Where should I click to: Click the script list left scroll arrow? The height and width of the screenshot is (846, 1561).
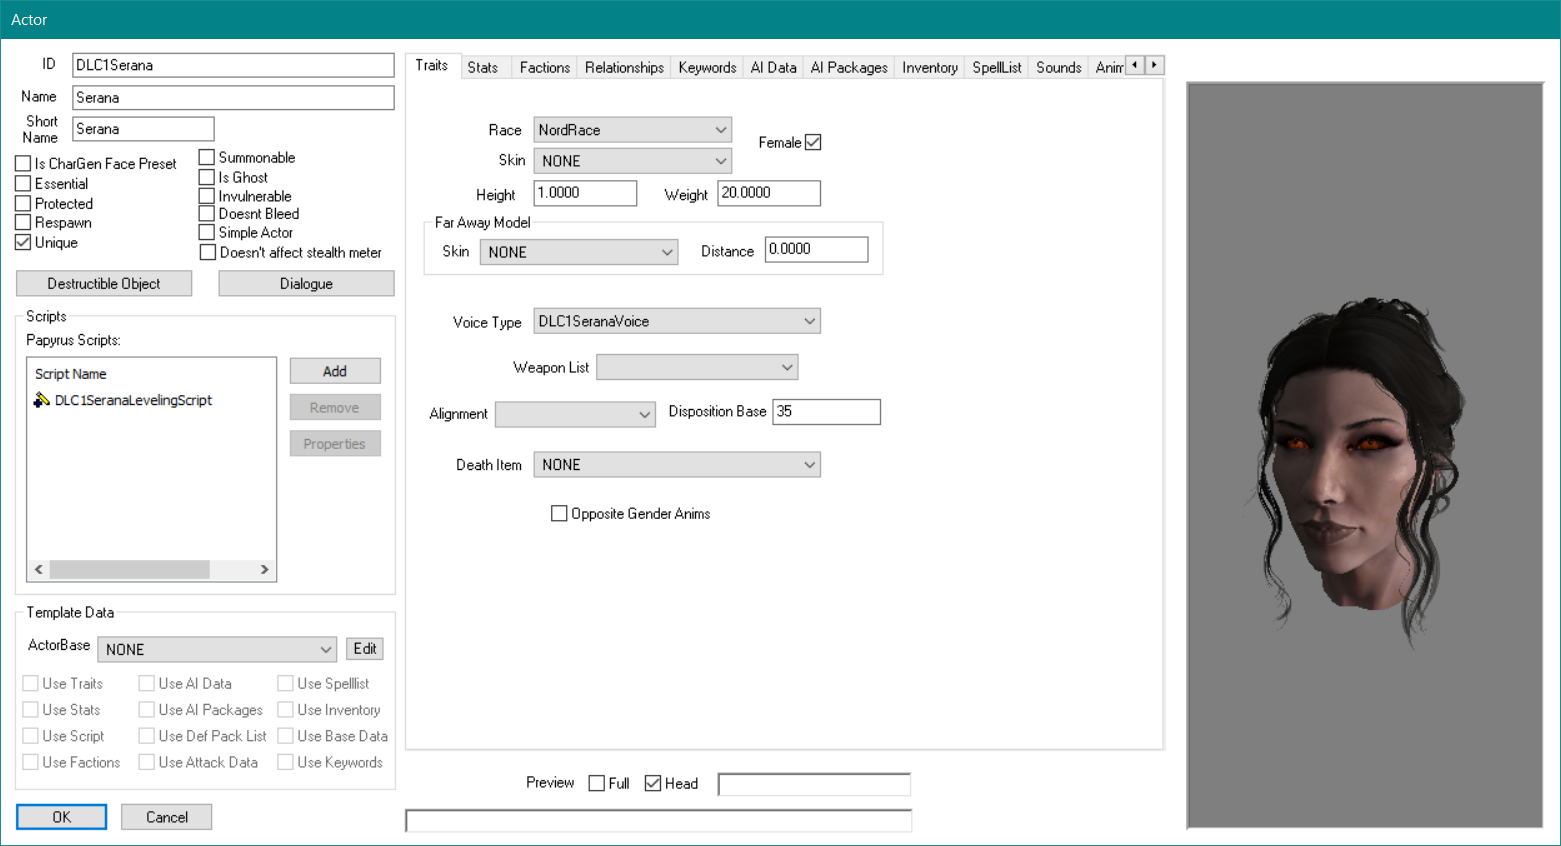point(39,569)
